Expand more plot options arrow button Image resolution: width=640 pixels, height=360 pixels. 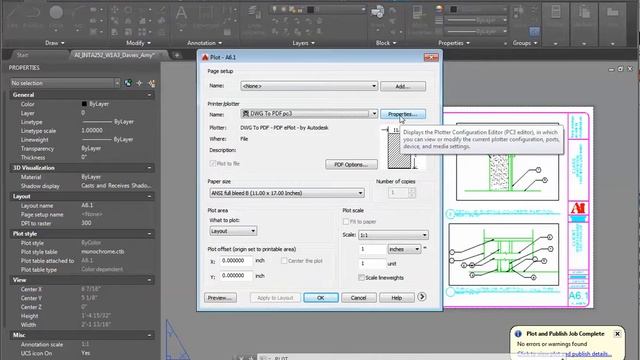422,297
